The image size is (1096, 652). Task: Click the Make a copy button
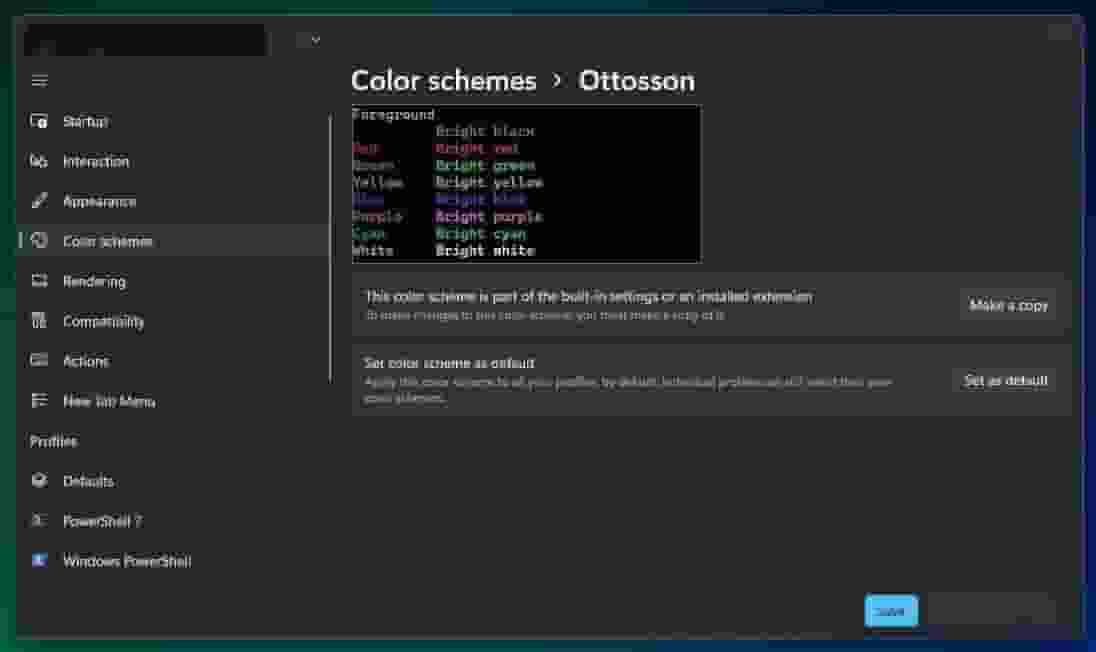click(x=1008, y=306)
